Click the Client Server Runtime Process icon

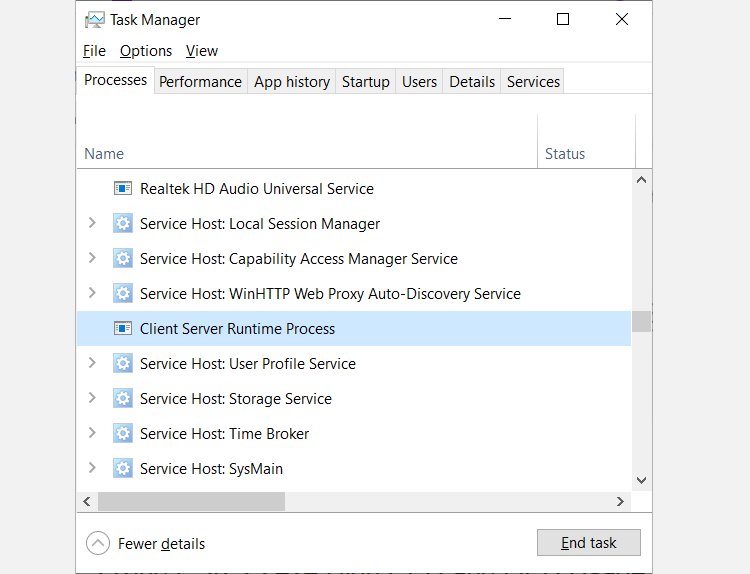pyautogui.click(x=123, y=329)
